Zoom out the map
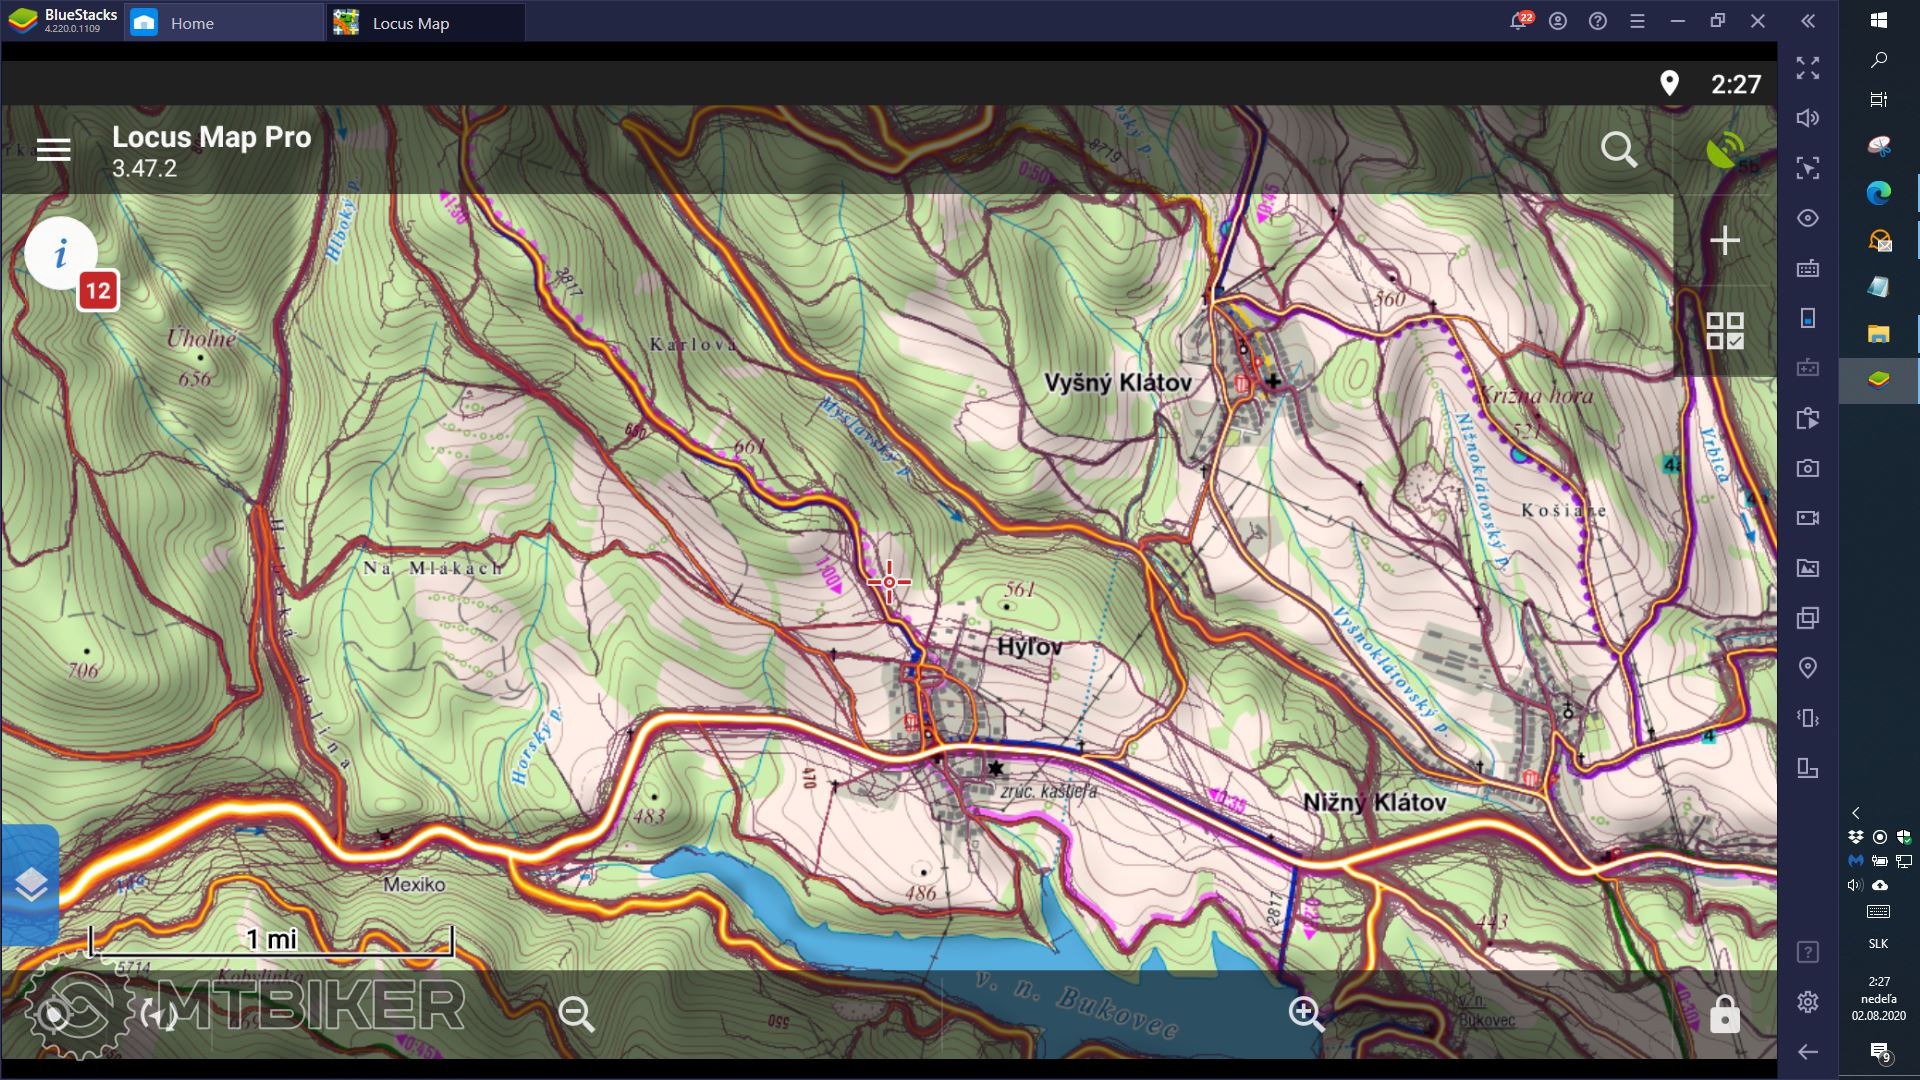 point(576,1014)
